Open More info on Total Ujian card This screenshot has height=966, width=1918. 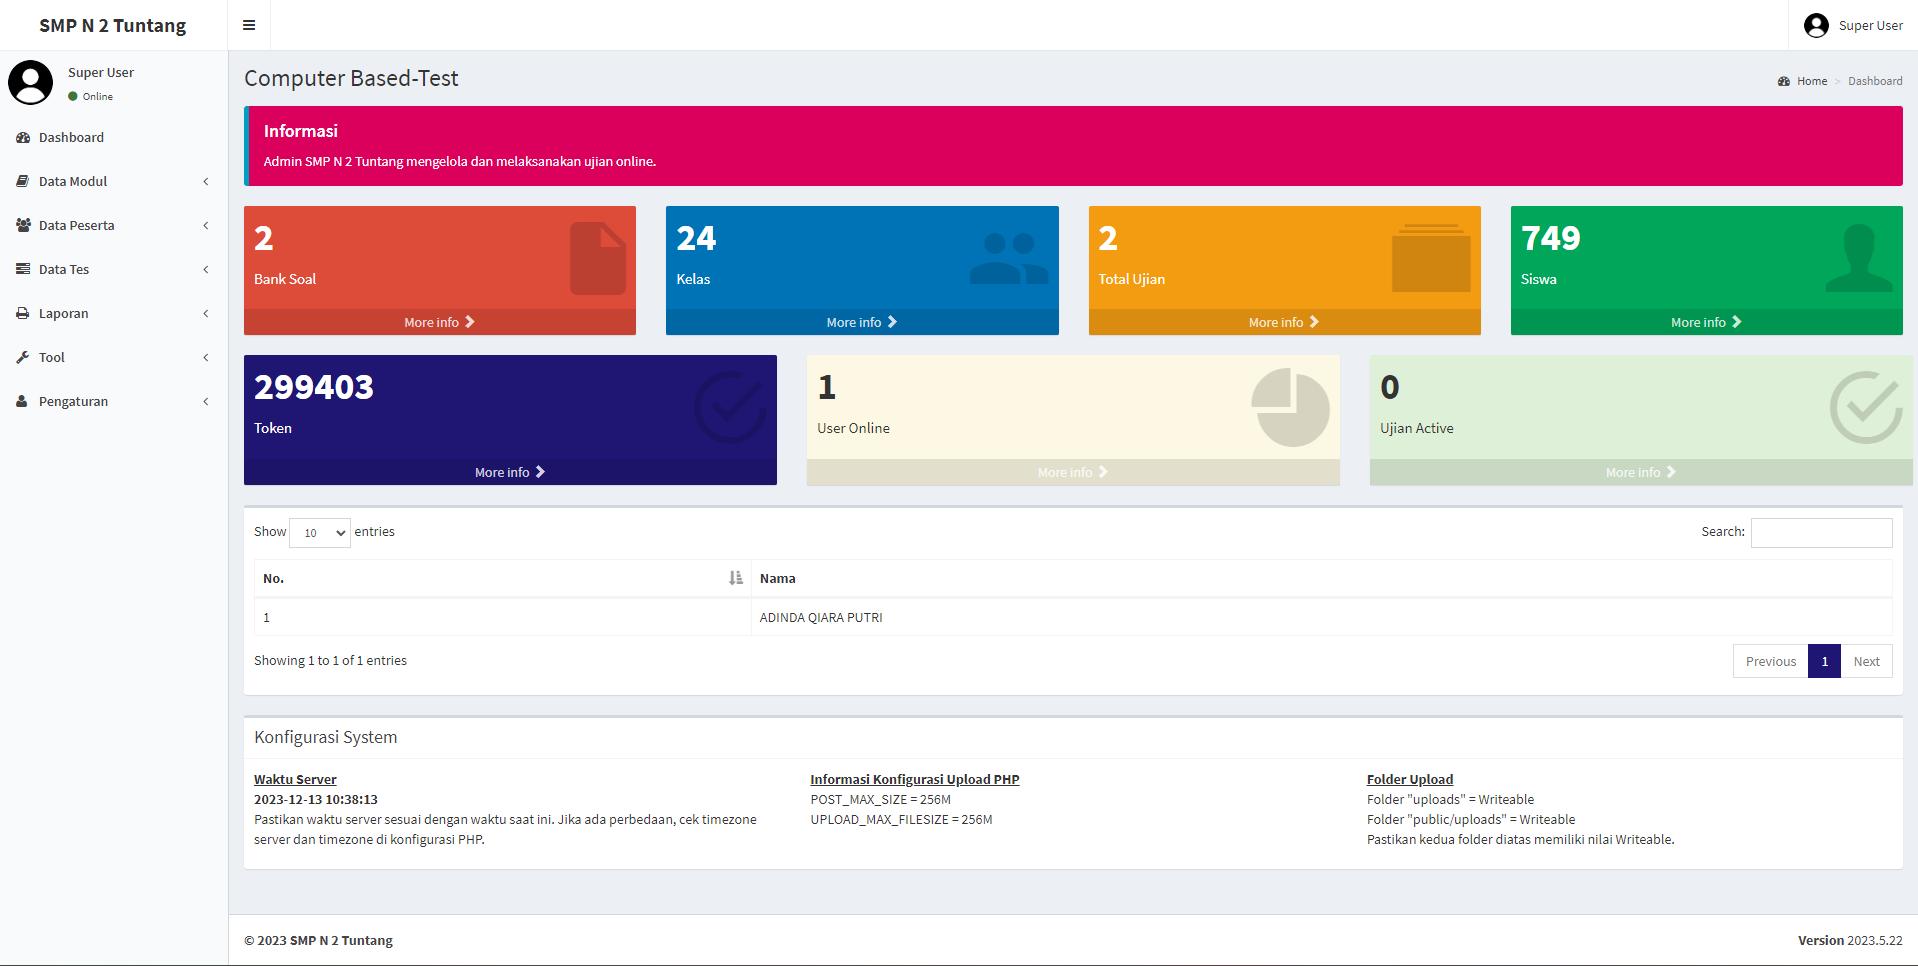(x=1284, y=322)
